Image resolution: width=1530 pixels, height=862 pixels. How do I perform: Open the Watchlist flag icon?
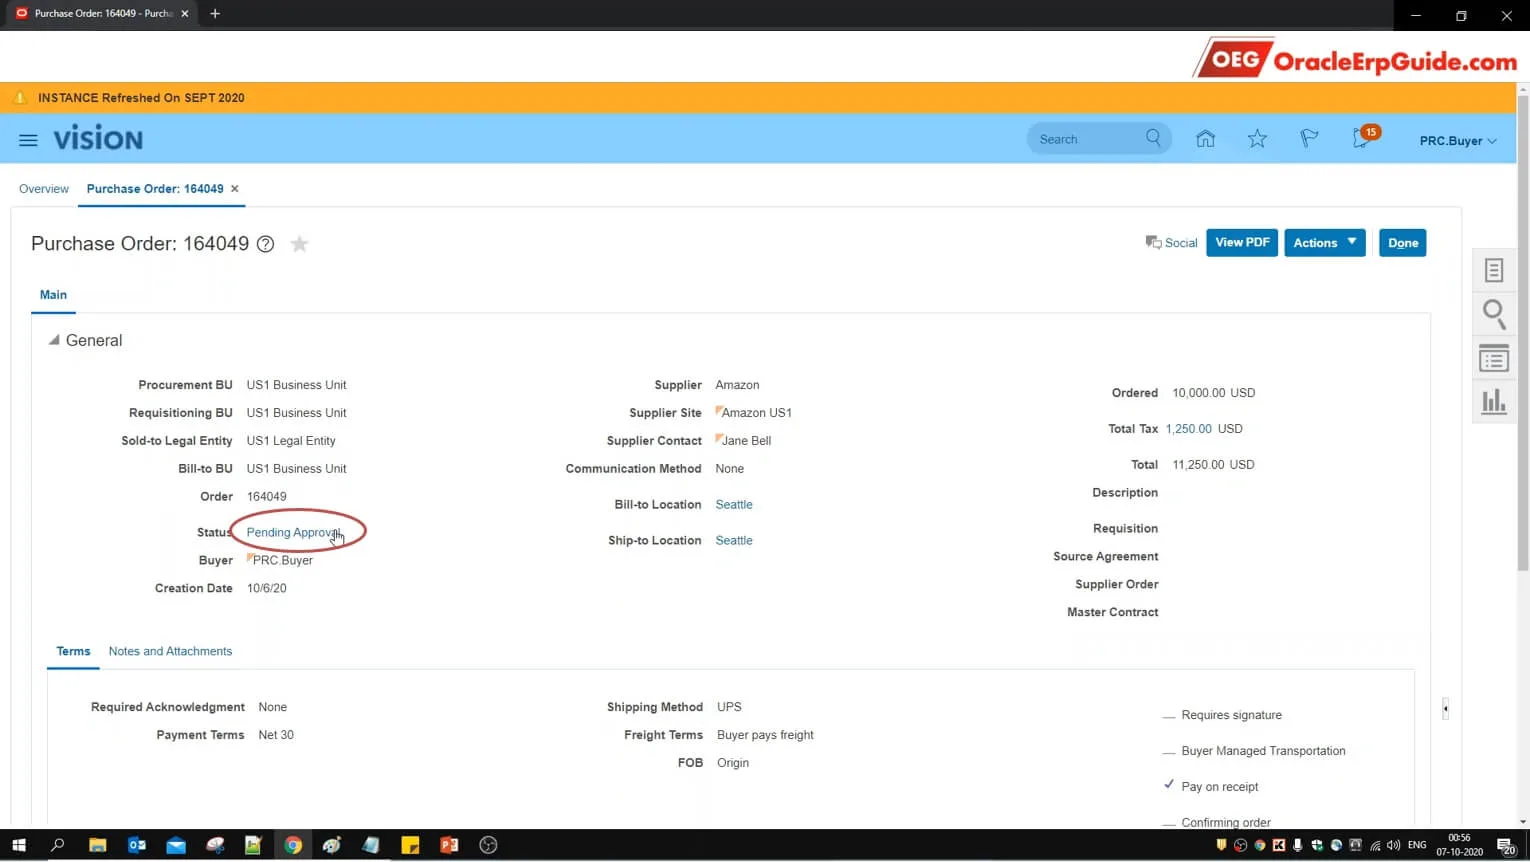coord(1309,139)
